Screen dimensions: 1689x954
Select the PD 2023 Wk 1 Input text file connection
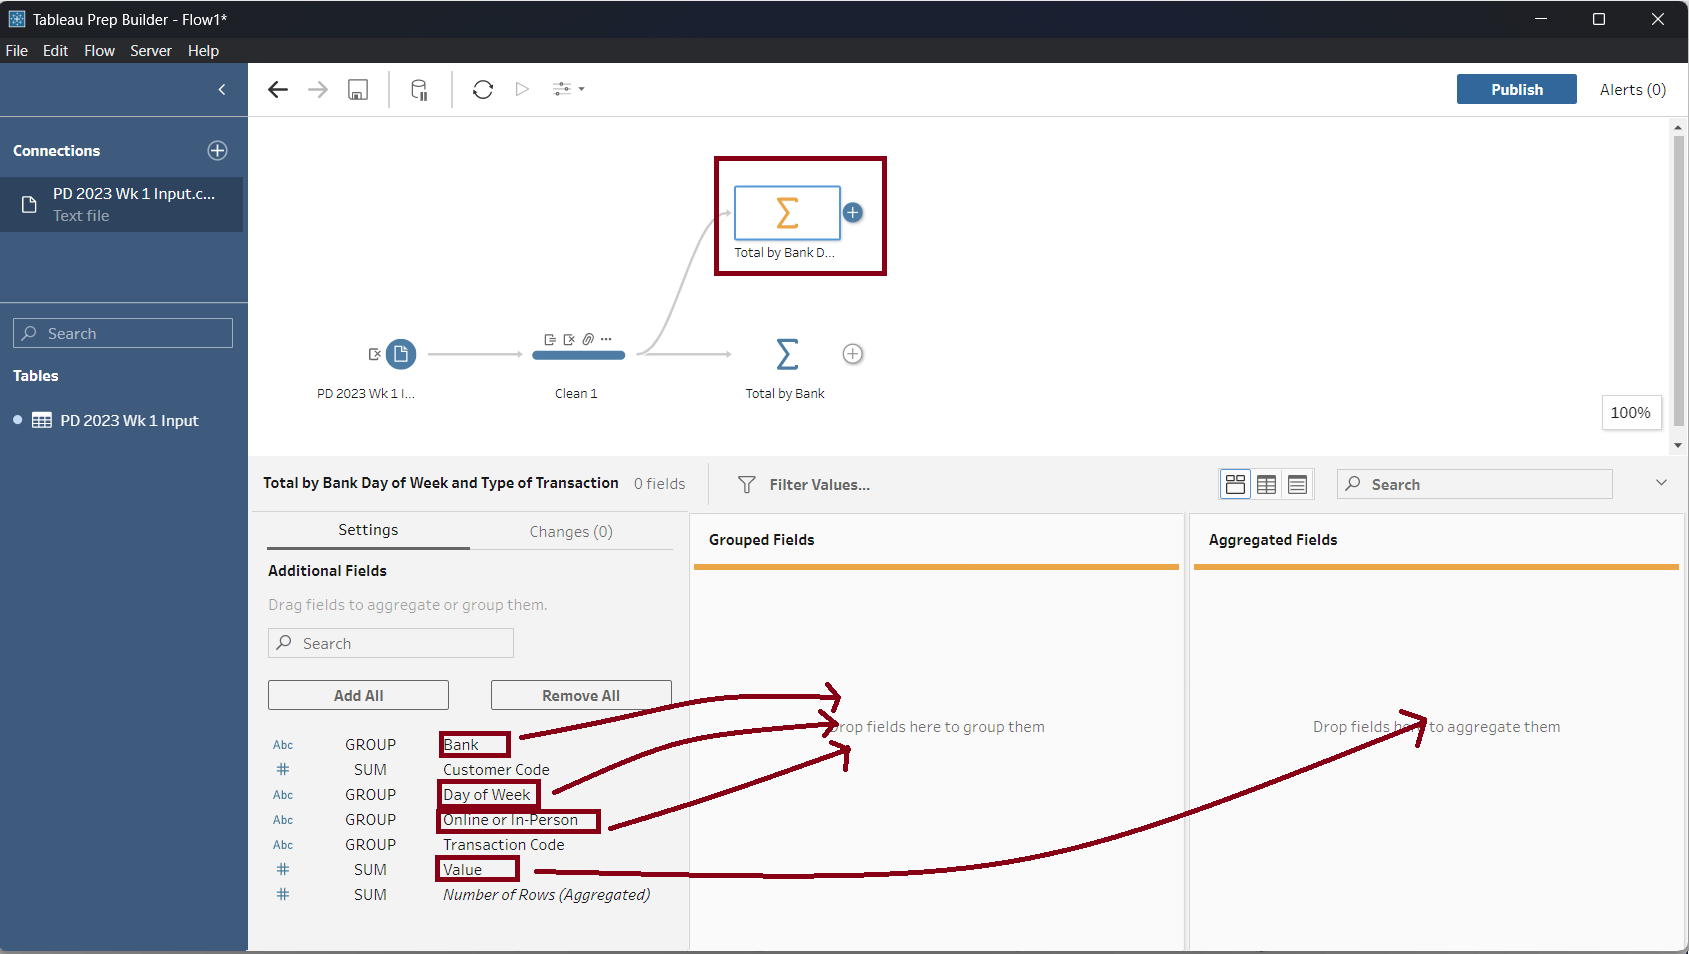122,204
